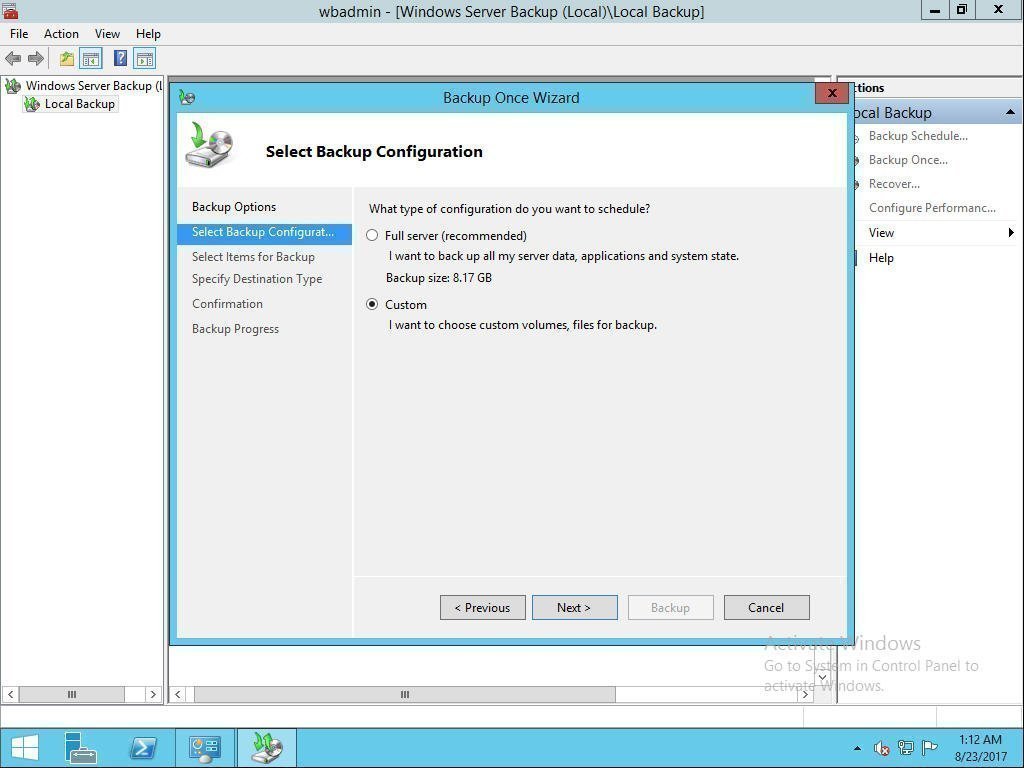Open the File menu
The height and width of the screenshot is (768, 1024).
(x=19, y=34)
